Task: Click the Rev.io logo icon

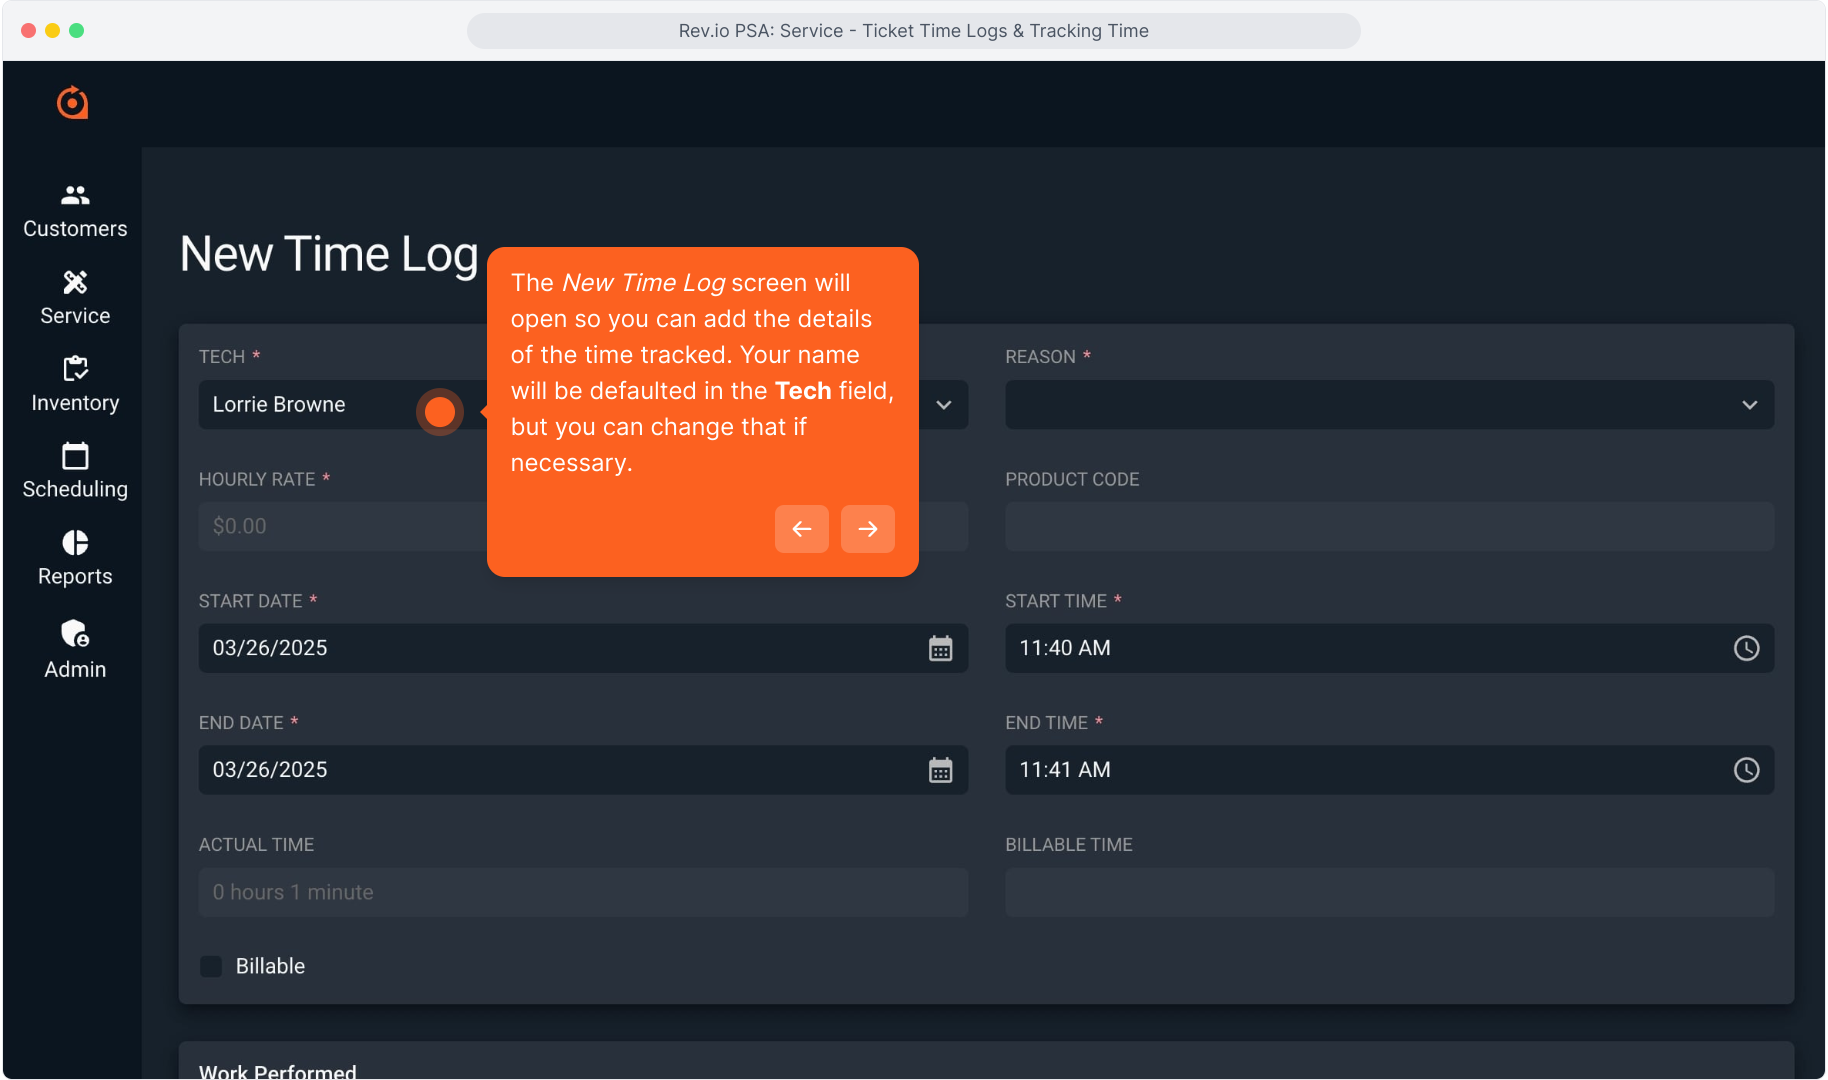Action: (x=73, y=103)
